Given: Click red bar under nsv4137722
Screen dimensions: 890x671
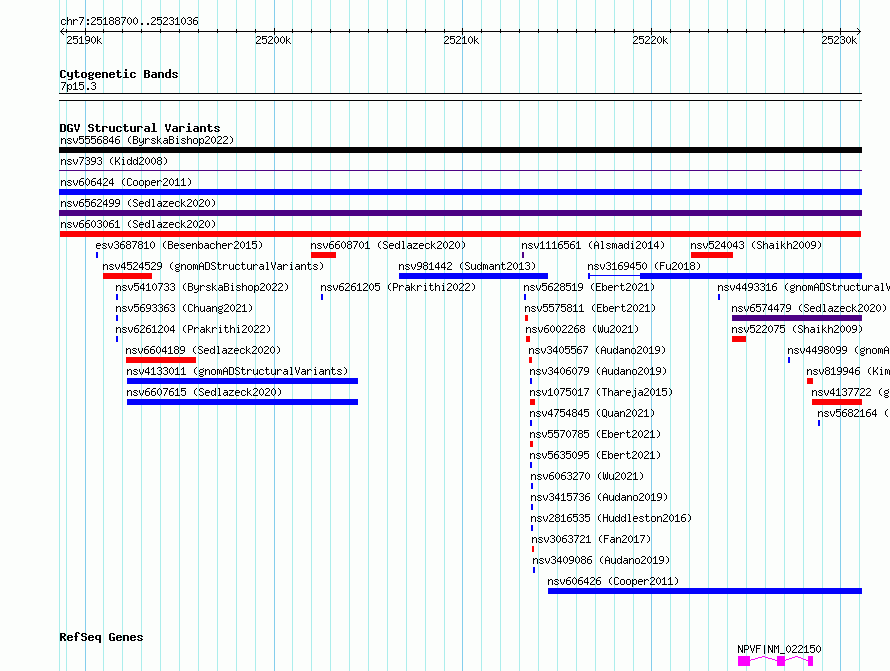Looking at the screenshot, I should pos(837,402).
